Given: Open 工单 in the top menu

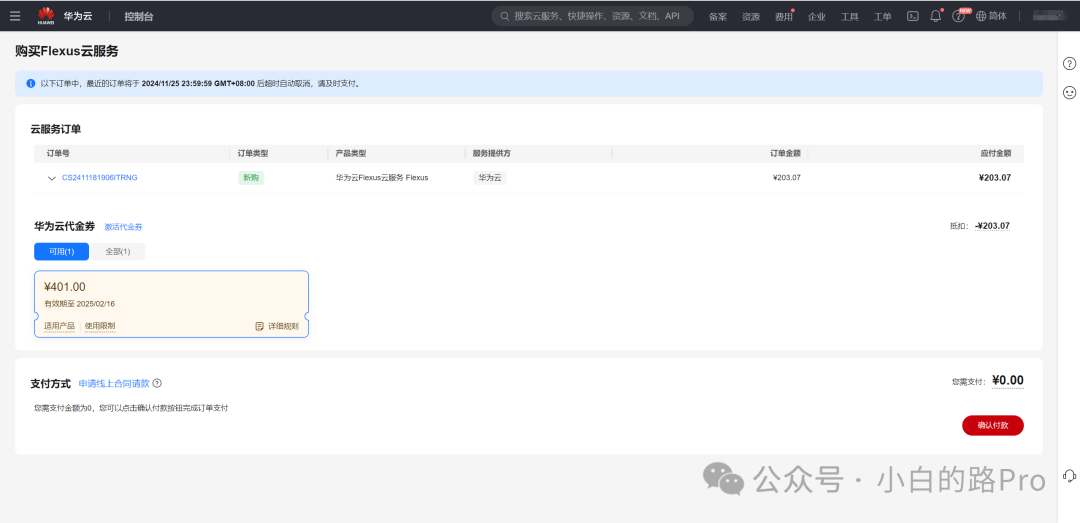Looking at the screenshot, I should [x=882, y=17].
